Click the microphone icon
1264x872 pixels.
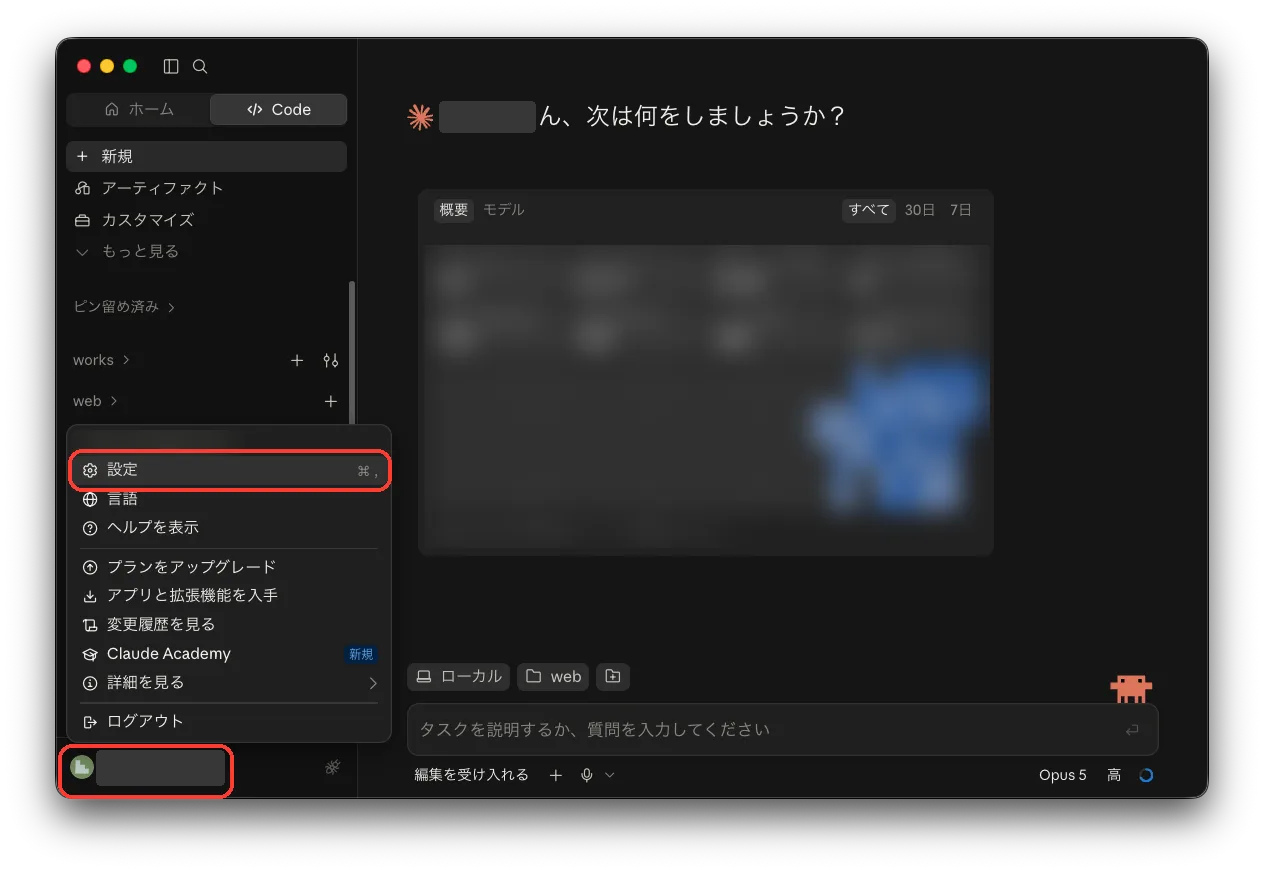pos(587,775)
